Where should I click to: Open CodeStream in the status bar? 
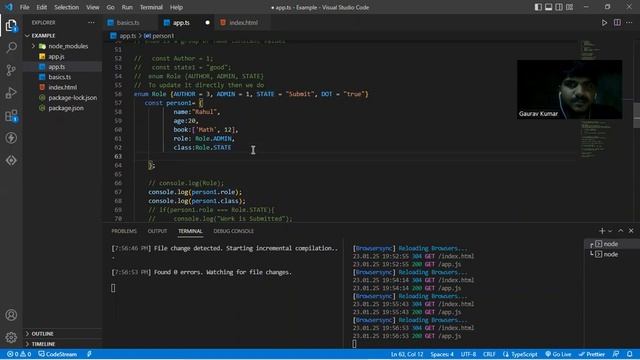pos(58,354)
